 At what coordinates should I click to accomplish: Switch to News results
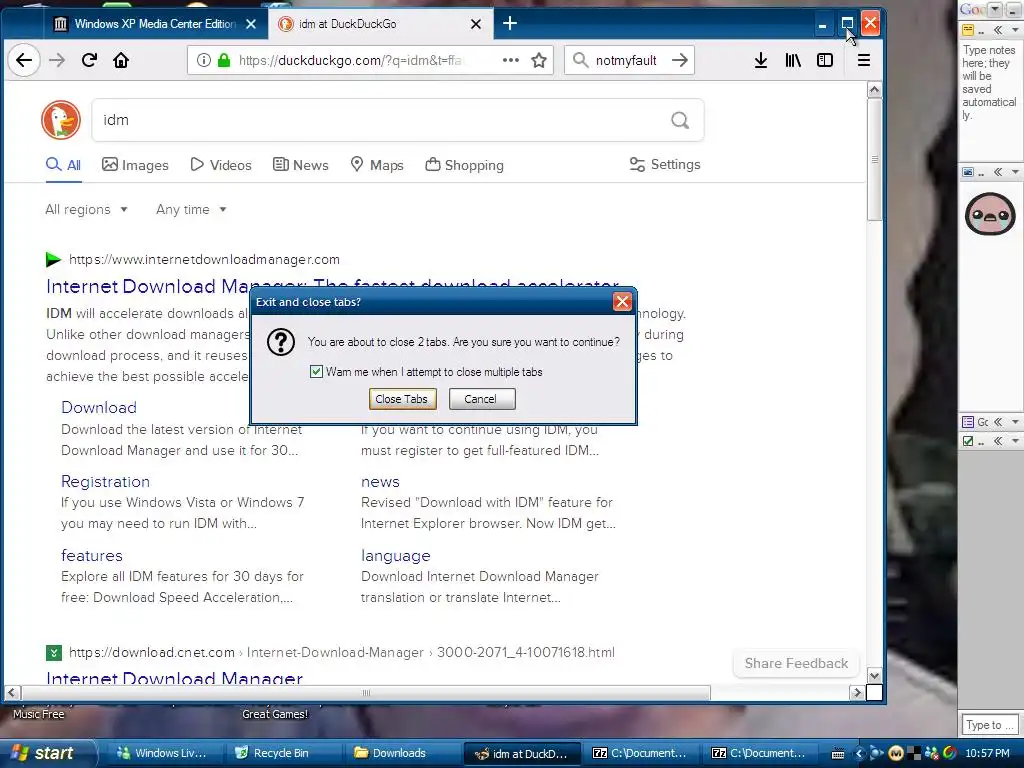[x=300, y=165]
